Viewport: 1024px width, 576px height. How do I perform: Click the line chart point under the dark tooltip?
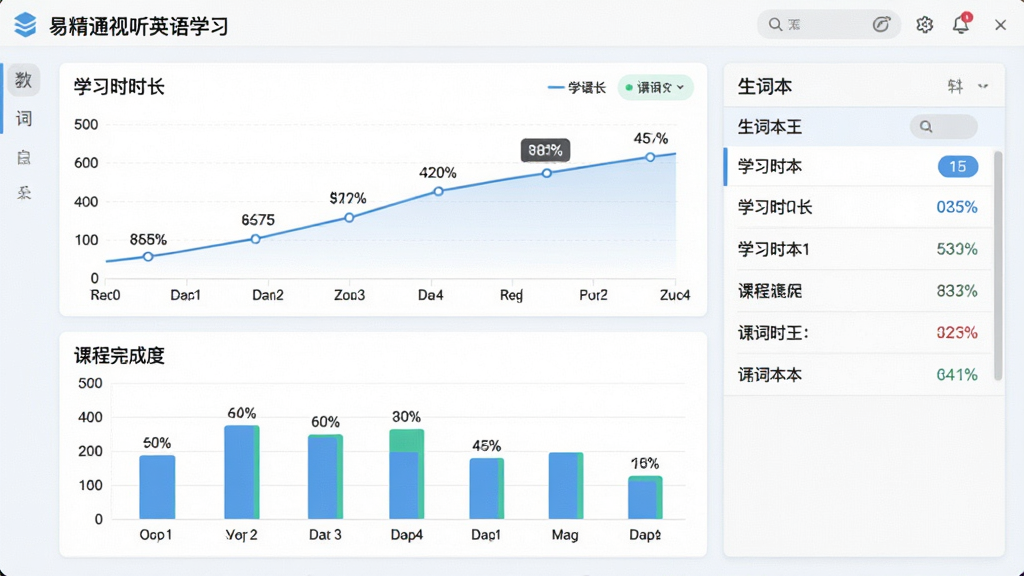coord(547,173)
